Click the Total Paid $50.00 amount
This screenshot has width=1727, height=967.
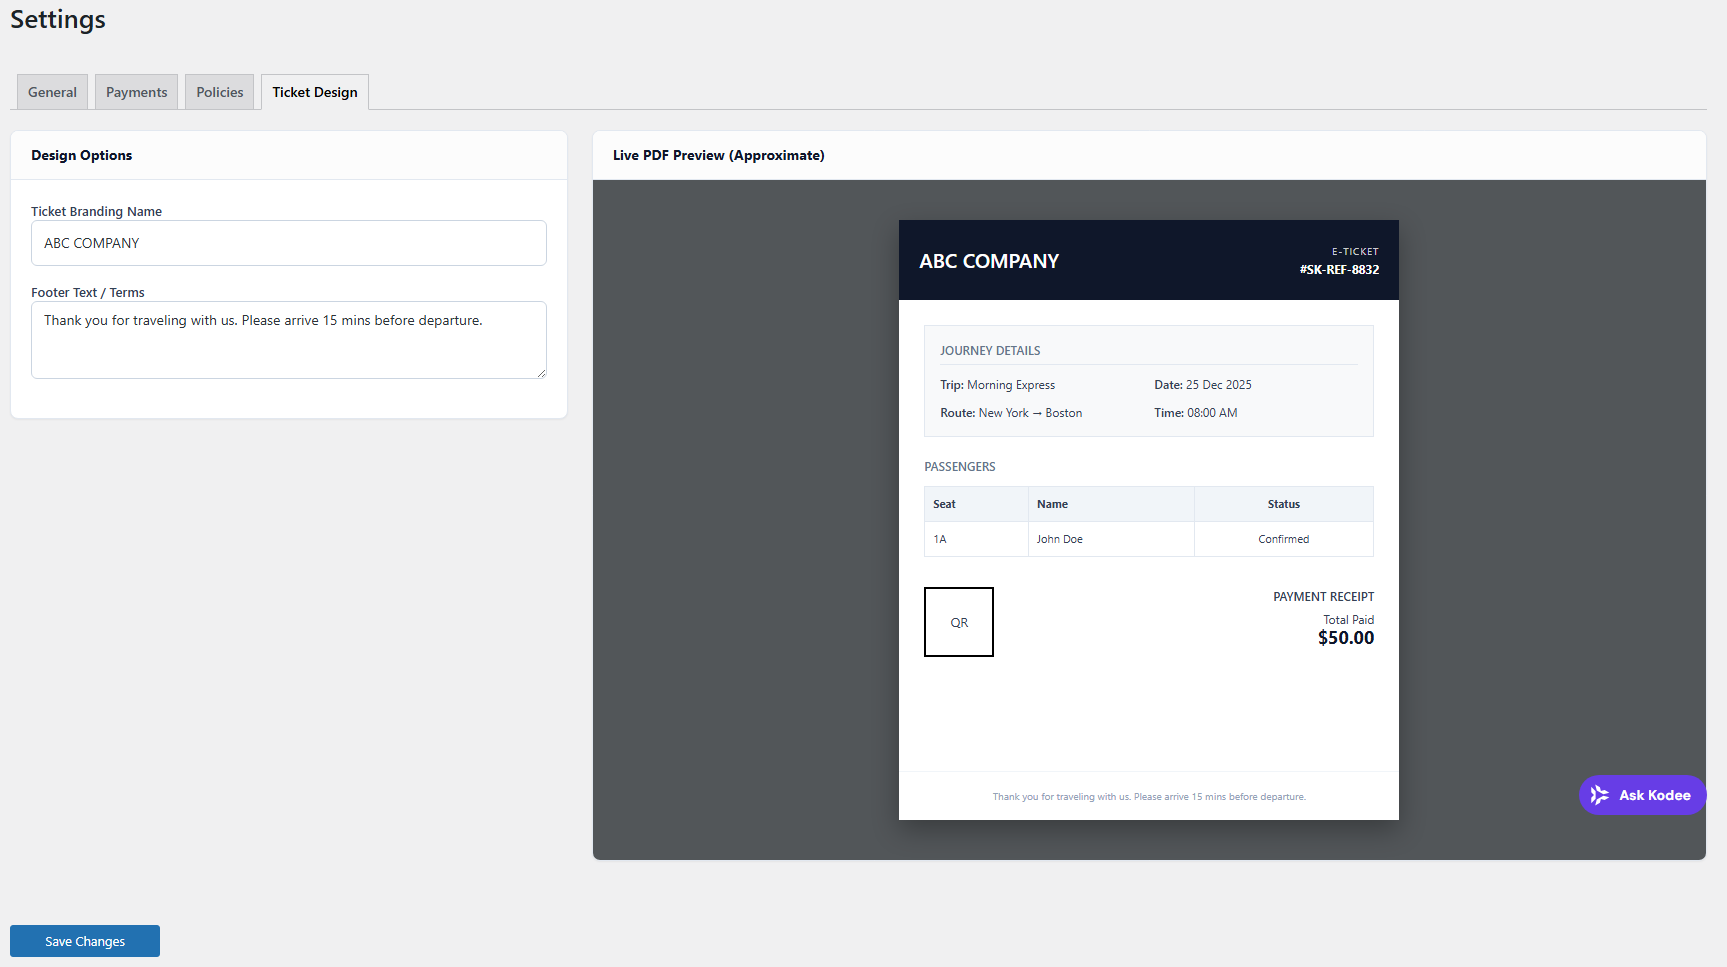[1346, 637]
